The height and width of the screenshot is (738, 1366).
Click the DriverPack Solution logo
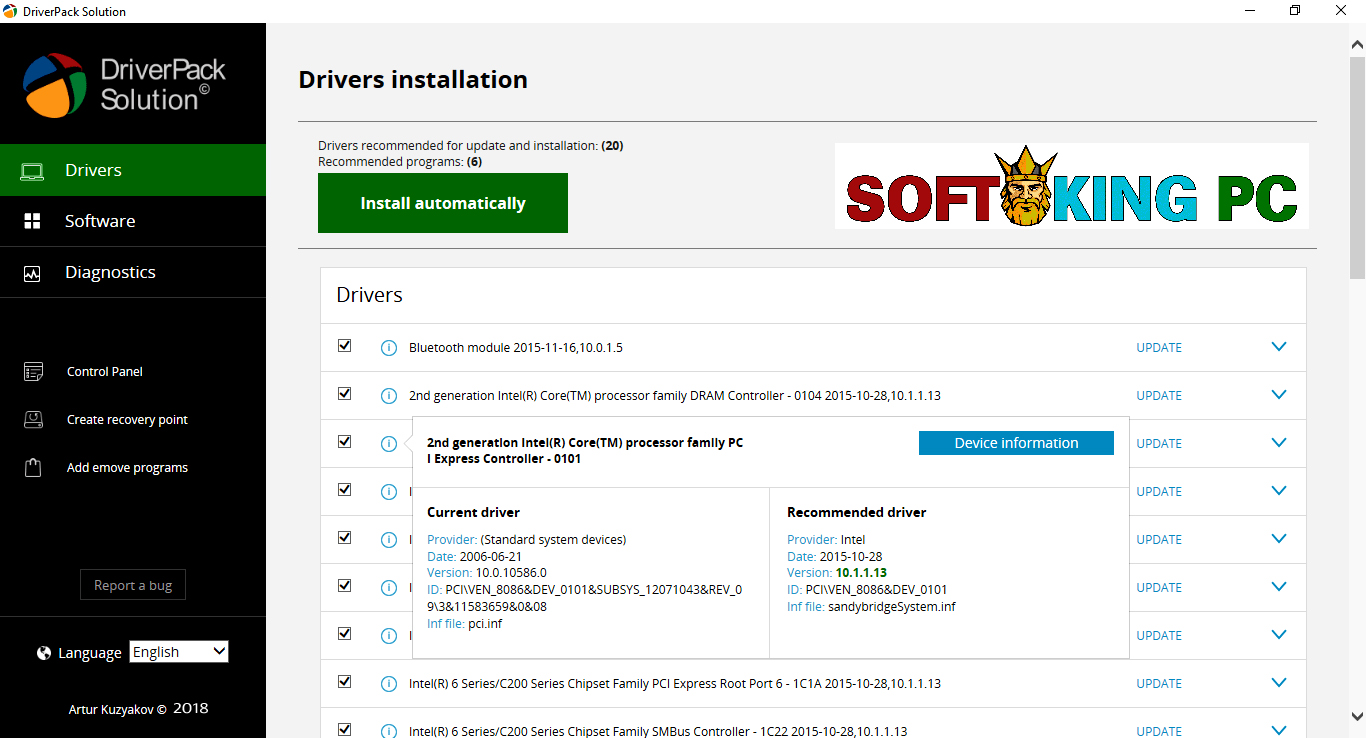[x=124, y=85]
